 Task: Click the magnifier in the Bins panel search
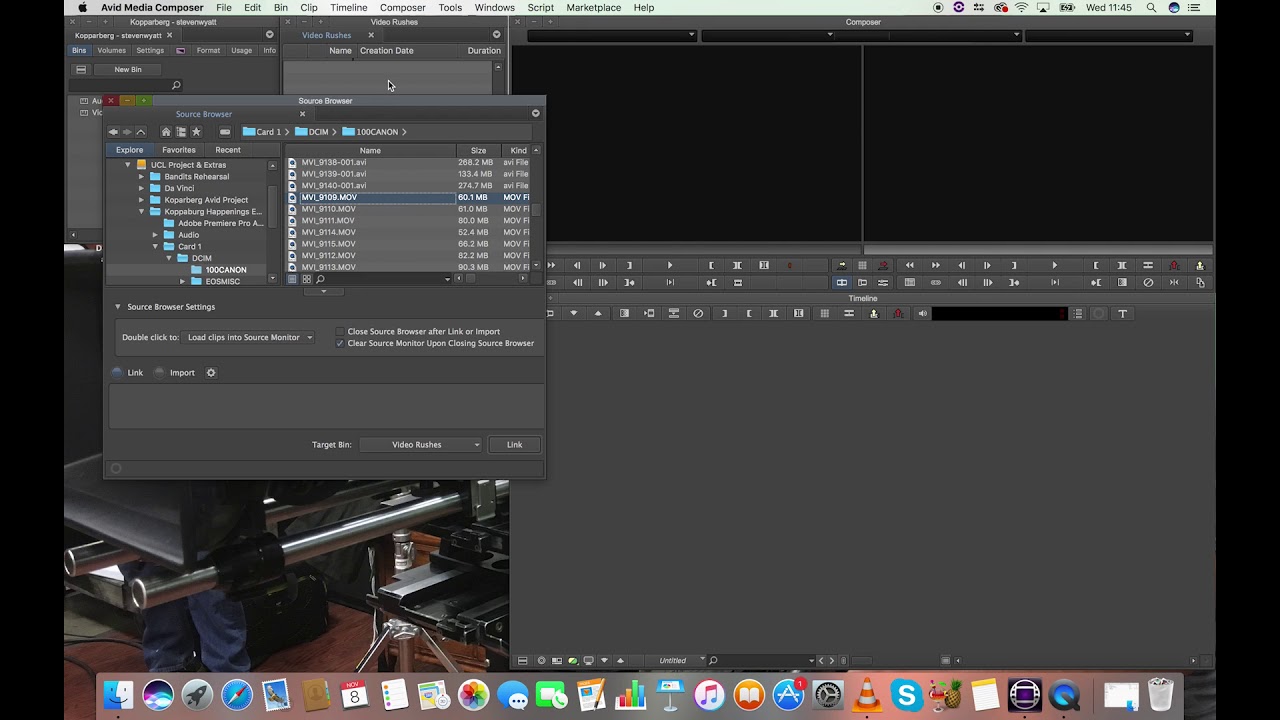[176, 86]
